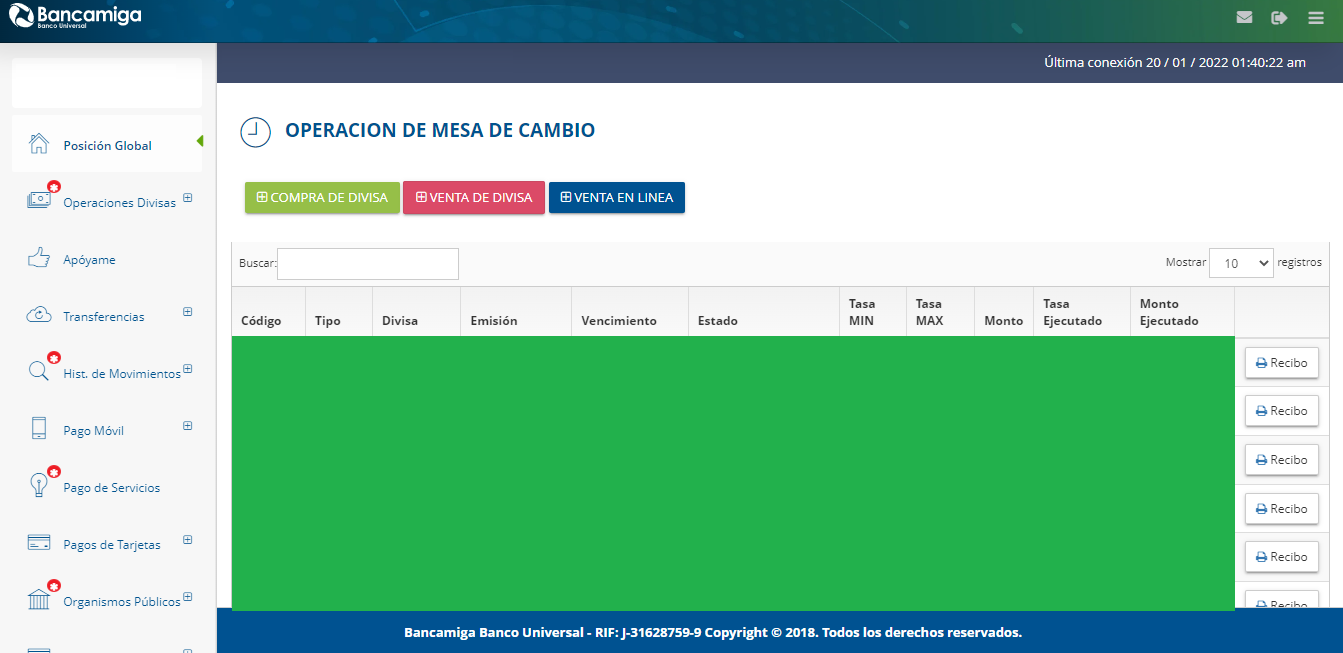The width and height of the screenshot is (1343, 653).
Task: Click the COMPRA DE DIVISA button
Action: 322,198
